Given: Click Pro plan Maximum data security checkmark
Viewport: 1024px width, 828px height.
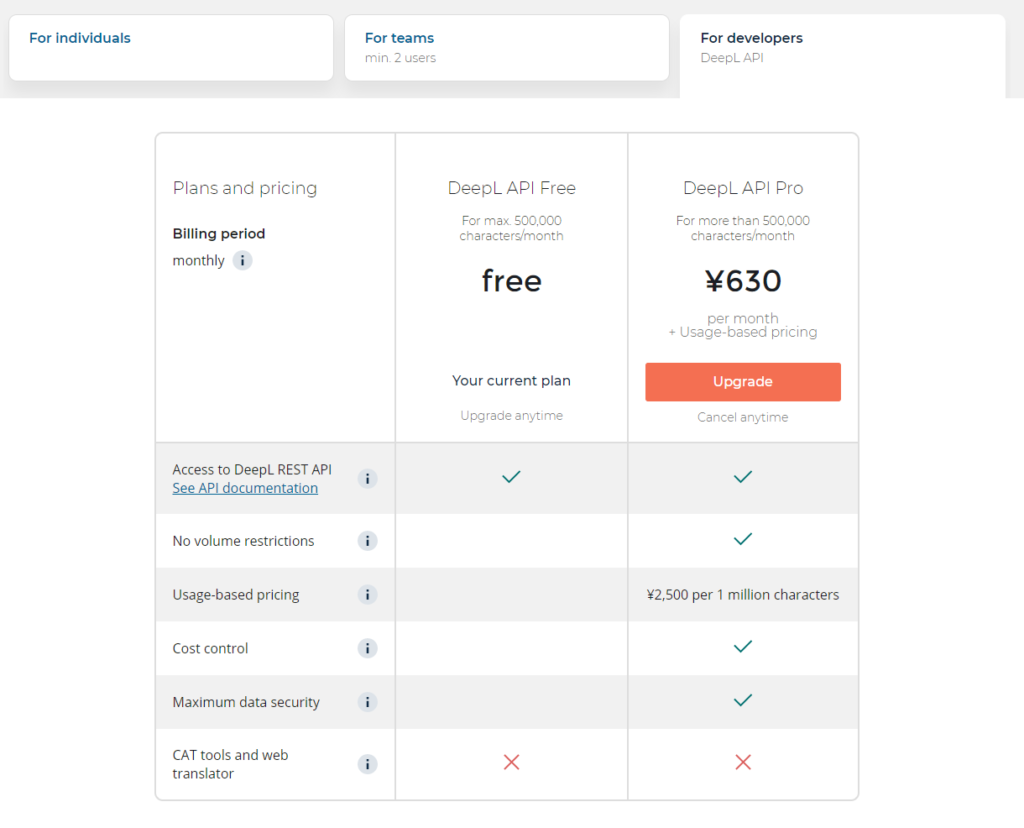Looking at the screenshot, I should click(x=743, y=700).
